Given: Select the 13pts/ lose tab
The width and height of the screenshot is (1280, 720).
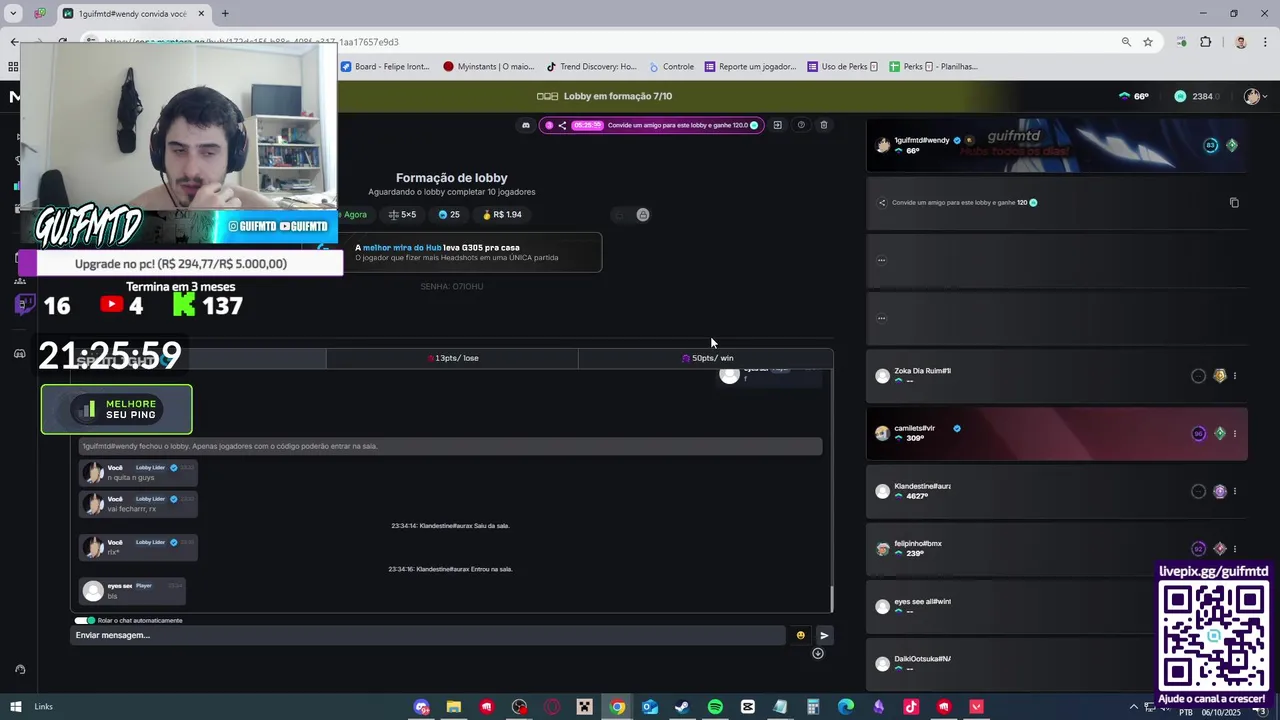Looking at the screenshot, I should click(452, 358).
